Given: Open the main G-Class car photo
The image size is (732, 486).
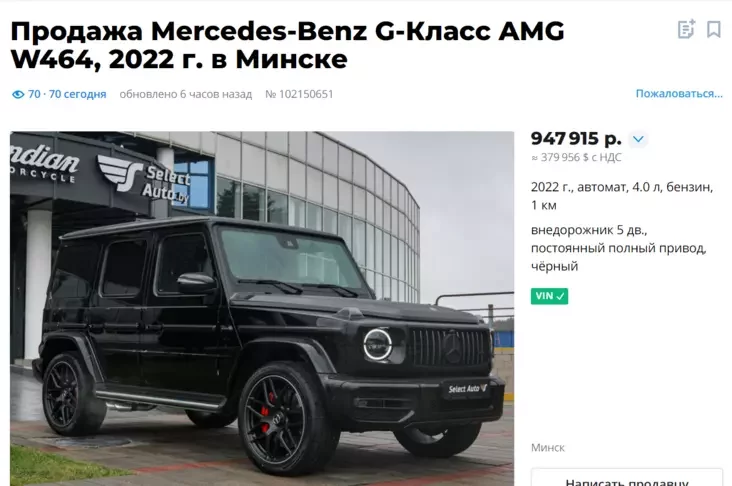Looking at the screenshot, I should 262,309.
